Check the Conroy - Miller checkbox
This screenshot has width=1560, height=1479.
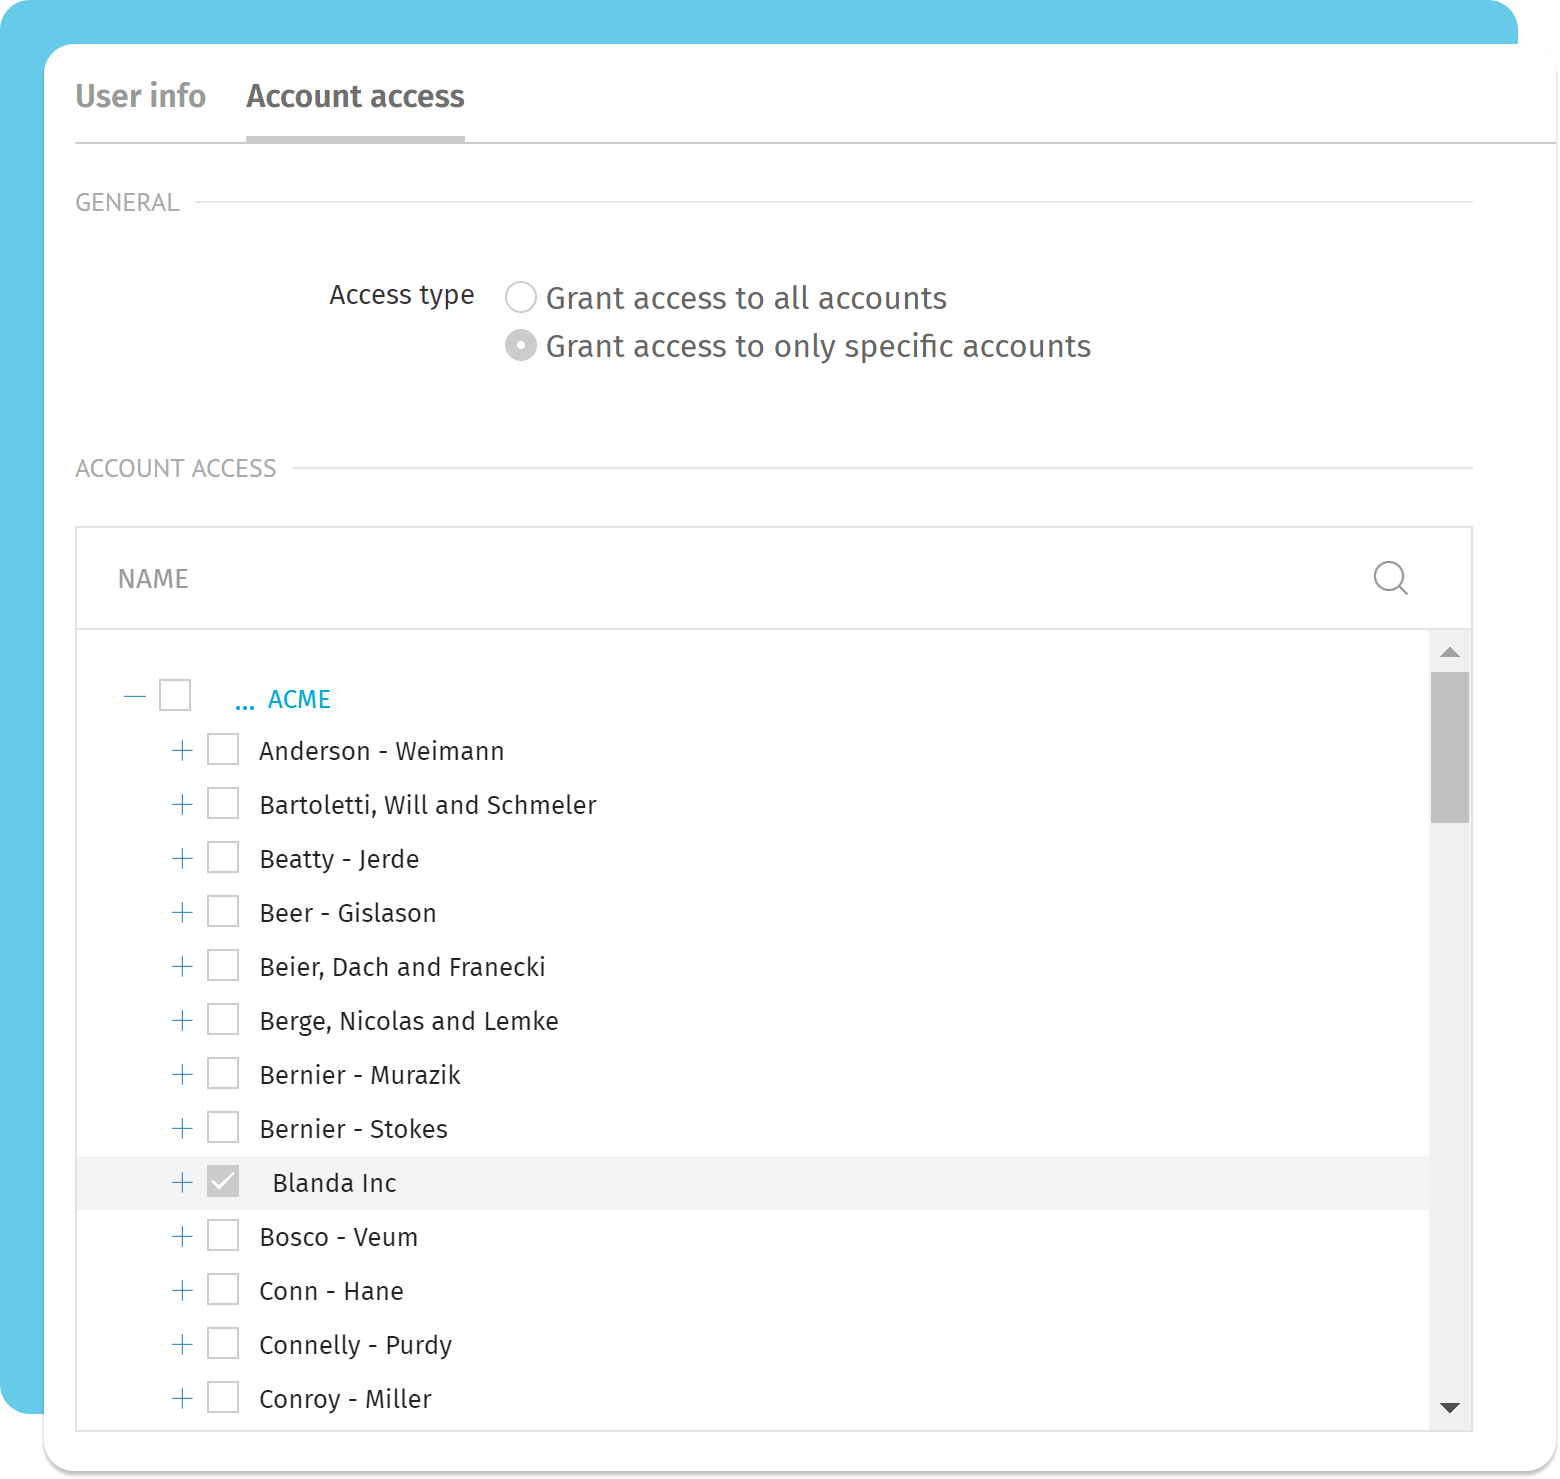223,1397
